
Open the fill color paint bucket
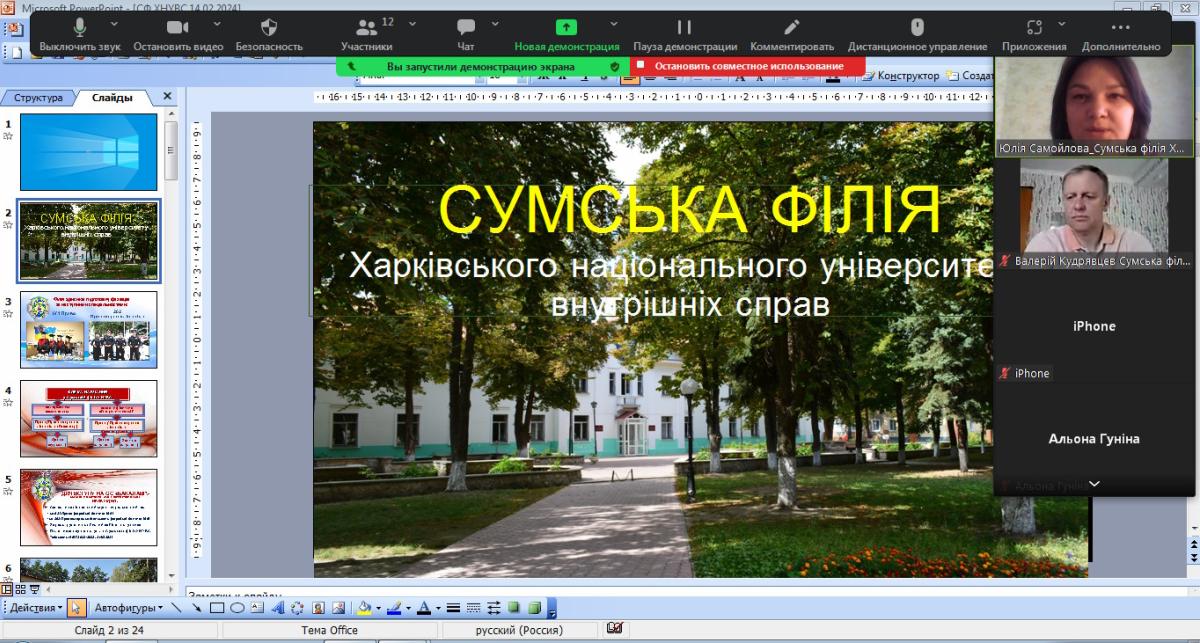(x=364, y=608)
